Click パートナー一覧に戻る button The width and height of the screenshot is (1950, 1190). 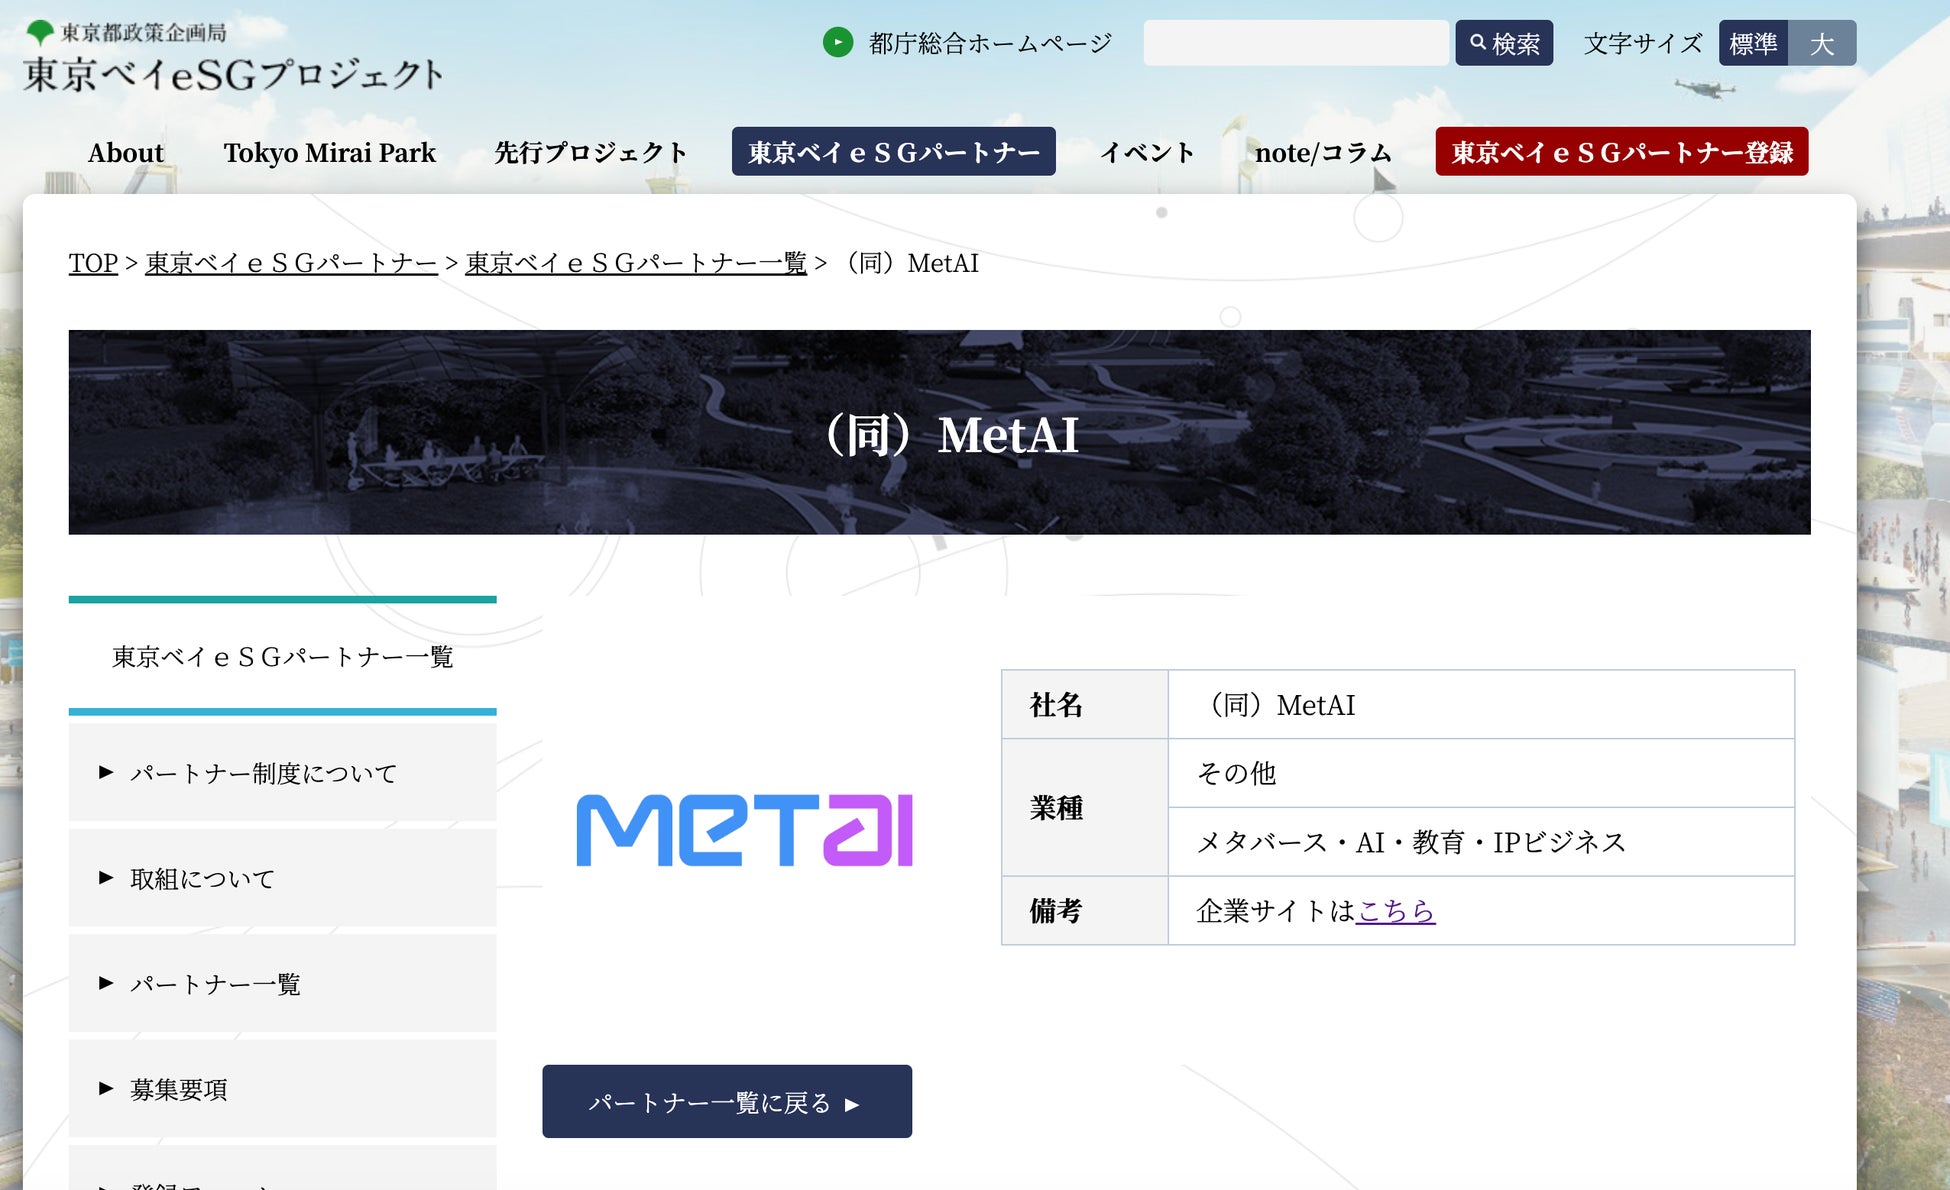tap(726, 1102)
